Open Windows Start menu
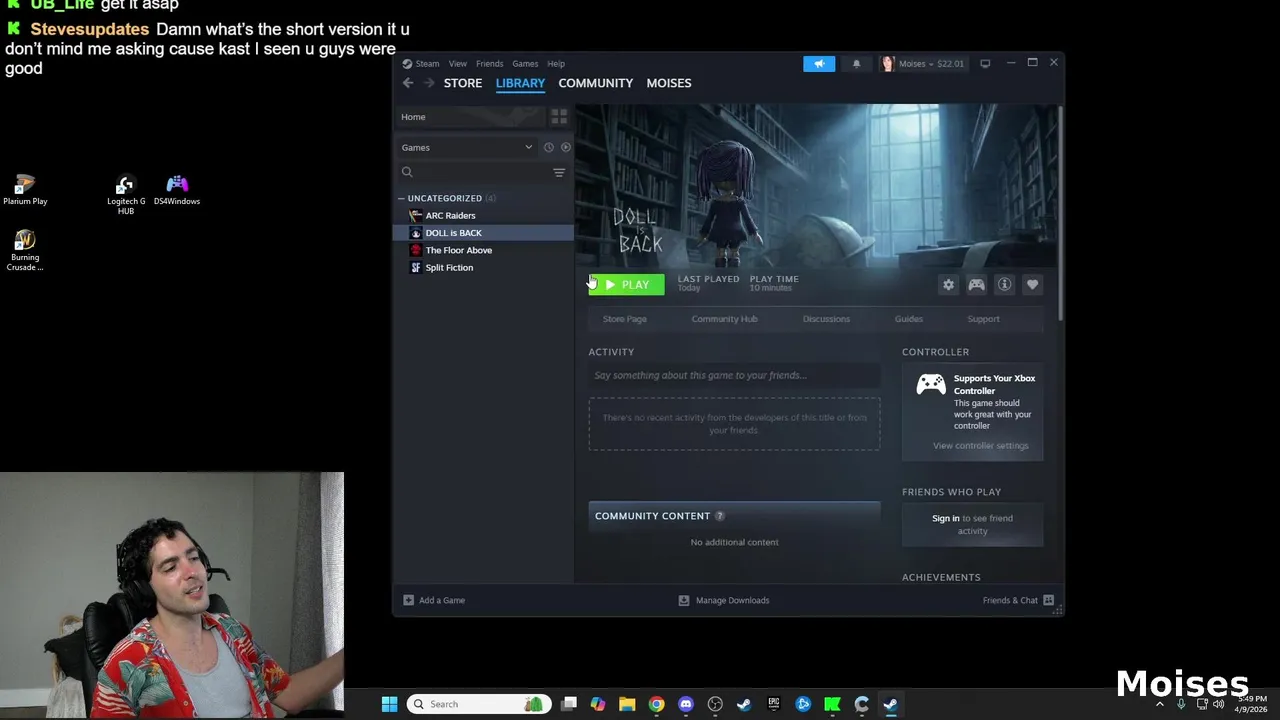The width and height of the screenshot is (1280, 720). [389, 704]
